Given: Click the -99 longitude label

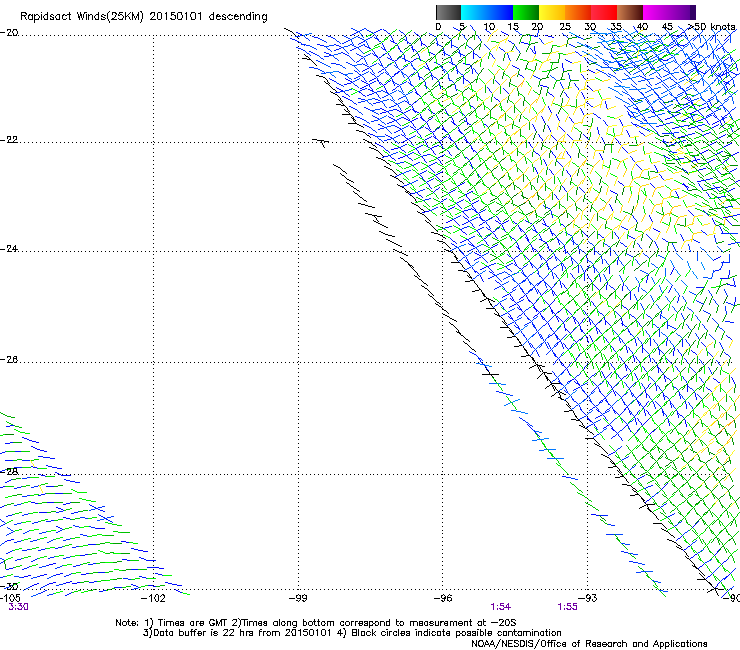Looking at the screenshot, I should [x=298, y=598].
